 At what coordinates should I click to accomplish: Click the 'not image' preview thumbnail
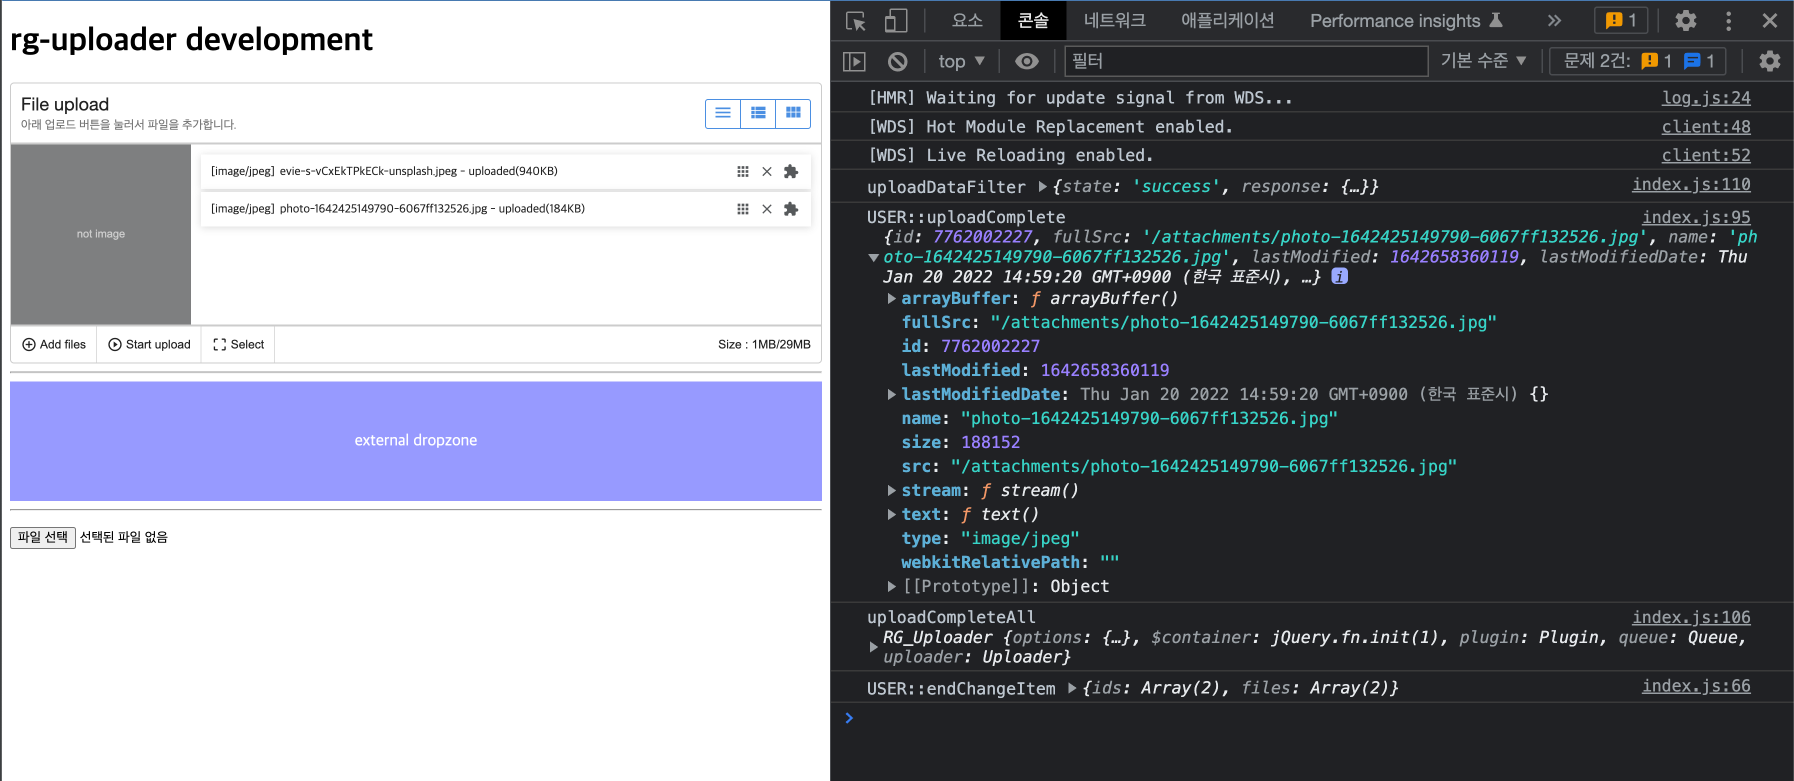[101, 234]
